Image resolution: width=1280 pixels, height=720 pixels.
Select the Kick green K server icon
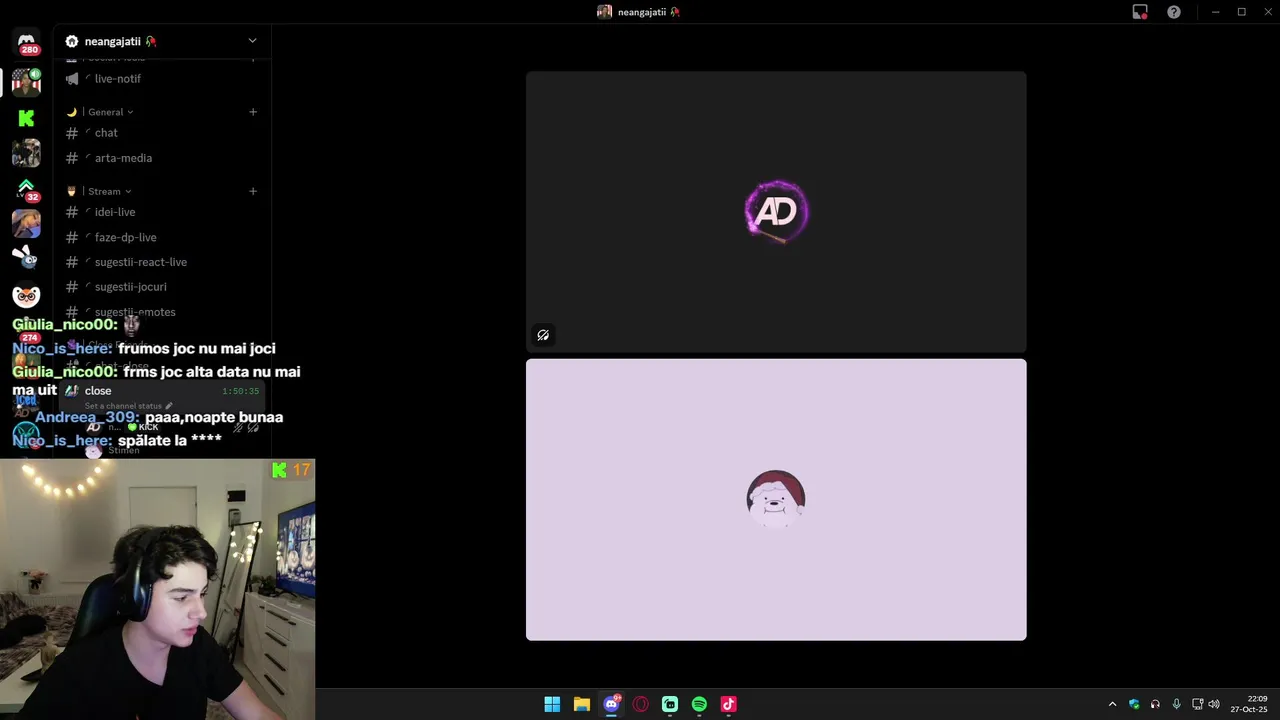(26, 118)
